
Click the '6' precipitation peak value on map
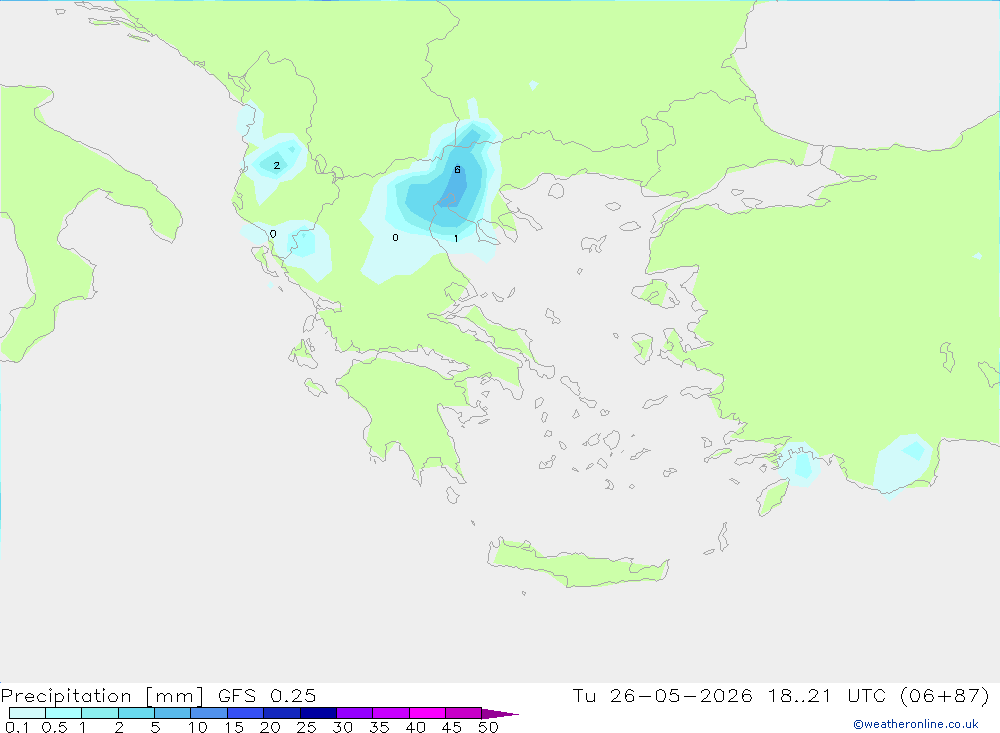(x=457, y=170)
